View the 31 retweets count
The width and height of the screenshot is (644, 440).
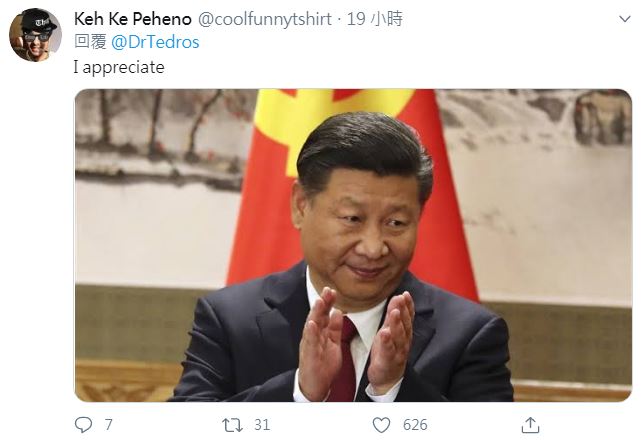262,425
